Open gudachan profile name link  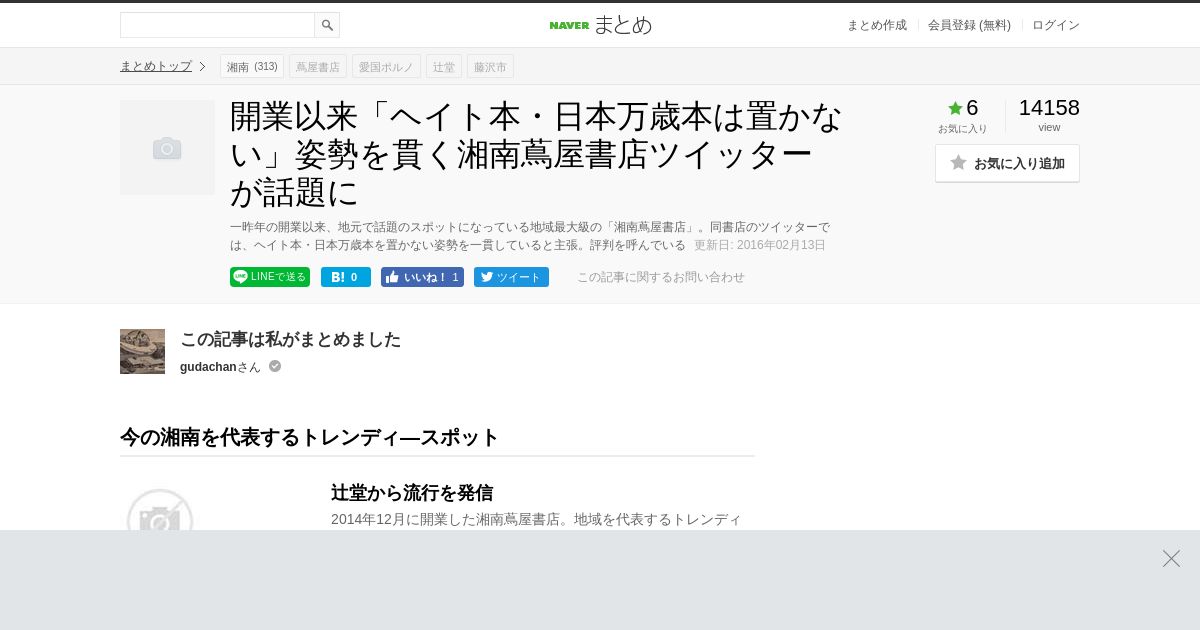point(208,367)
